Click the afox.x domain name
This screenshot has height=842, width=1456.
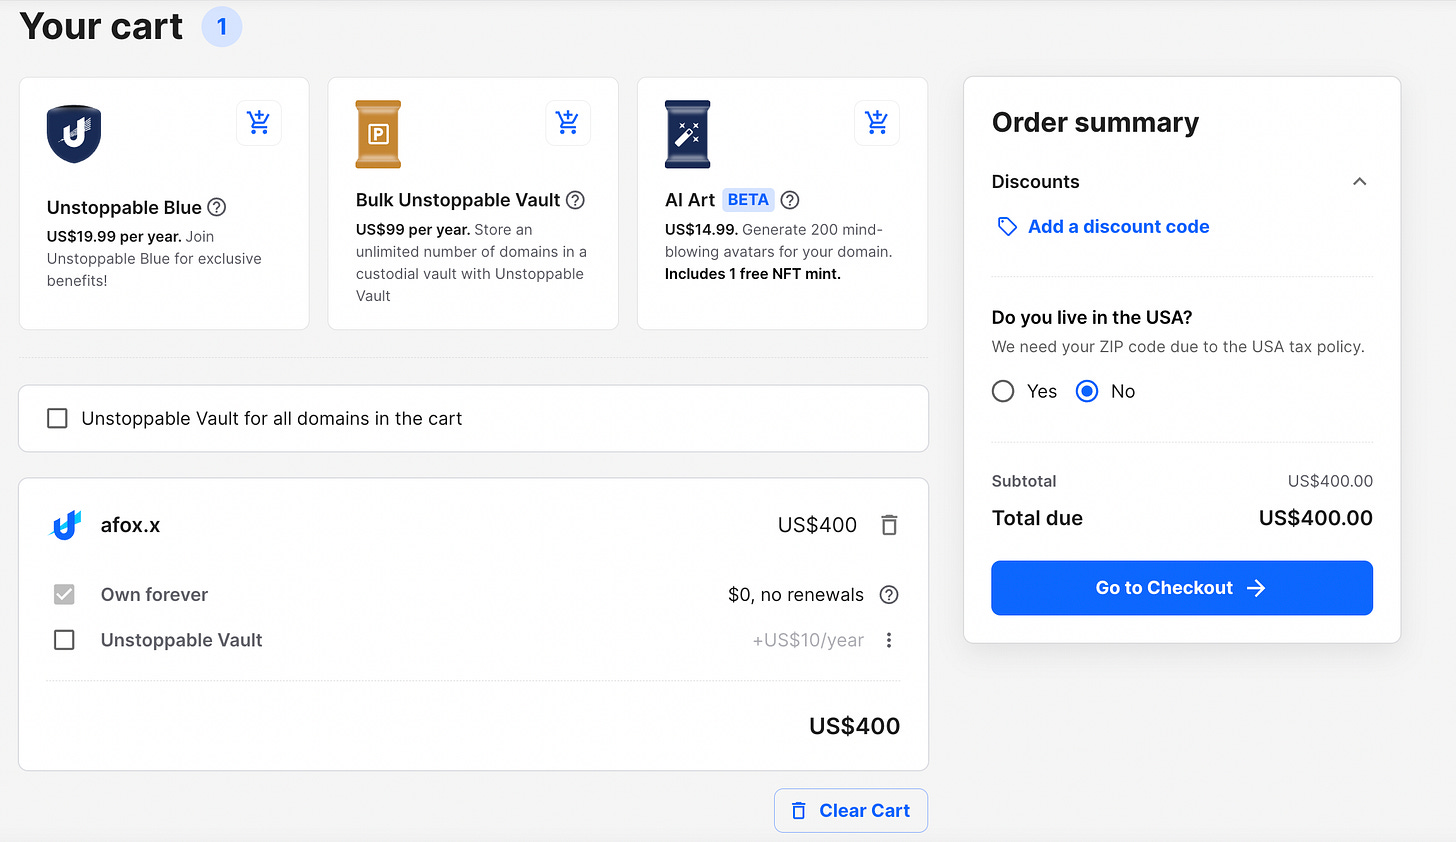click(130, 525)
